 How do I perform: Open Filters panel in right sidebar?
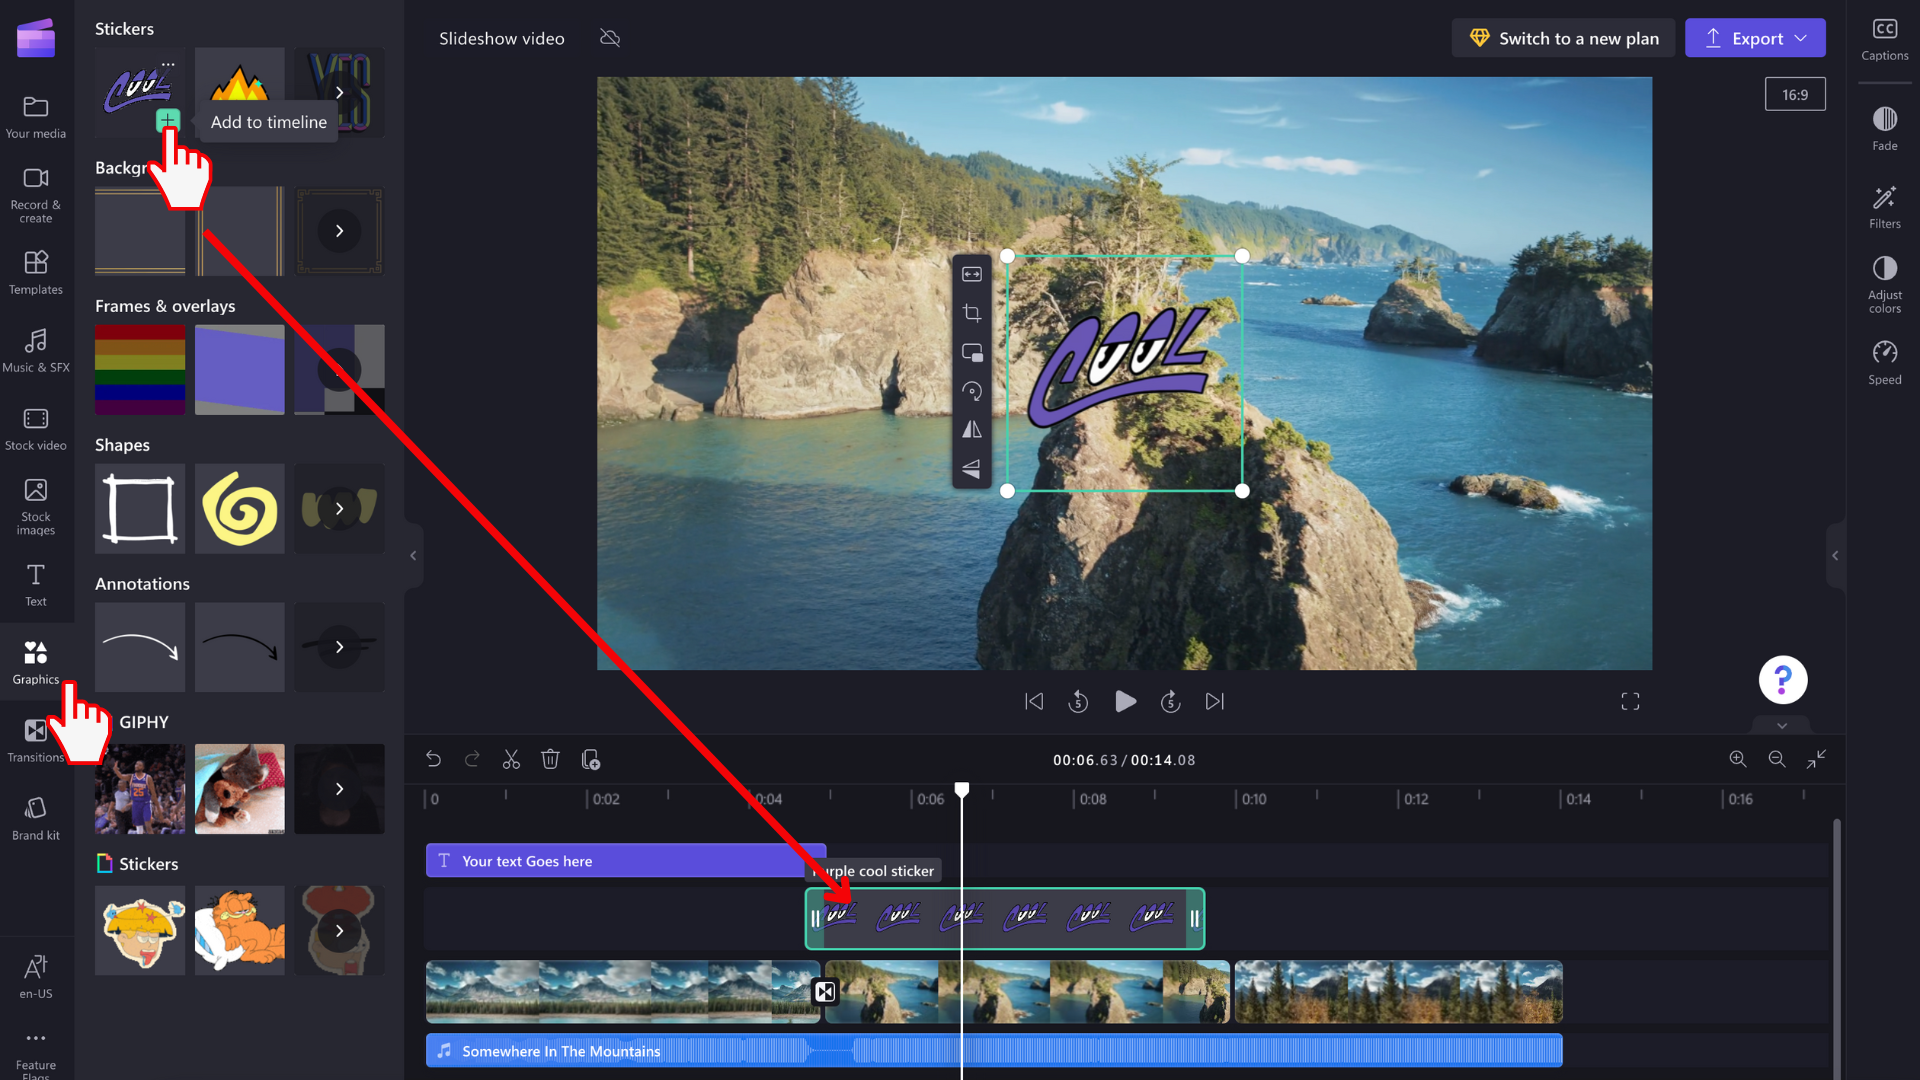point(1884,206)
